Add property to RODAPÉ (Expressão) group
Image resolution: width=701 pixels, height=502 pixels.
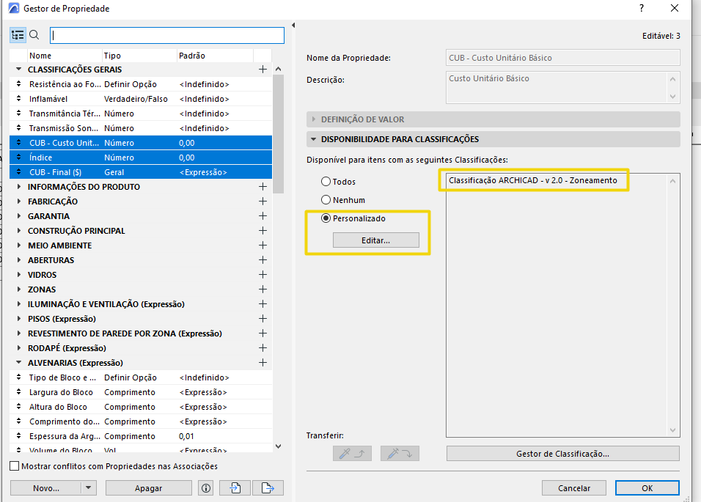tap(263, 348)
